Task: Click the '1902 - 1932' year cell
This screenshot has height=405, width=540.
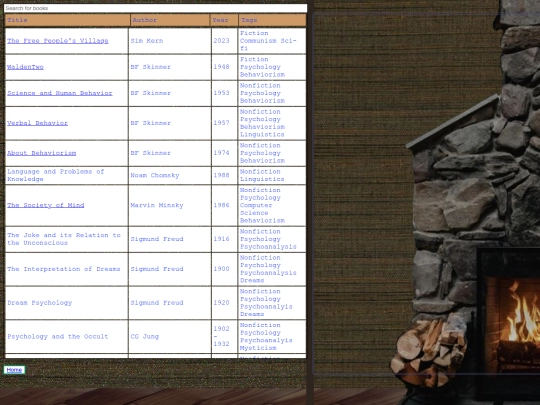Action: point(225,336)
